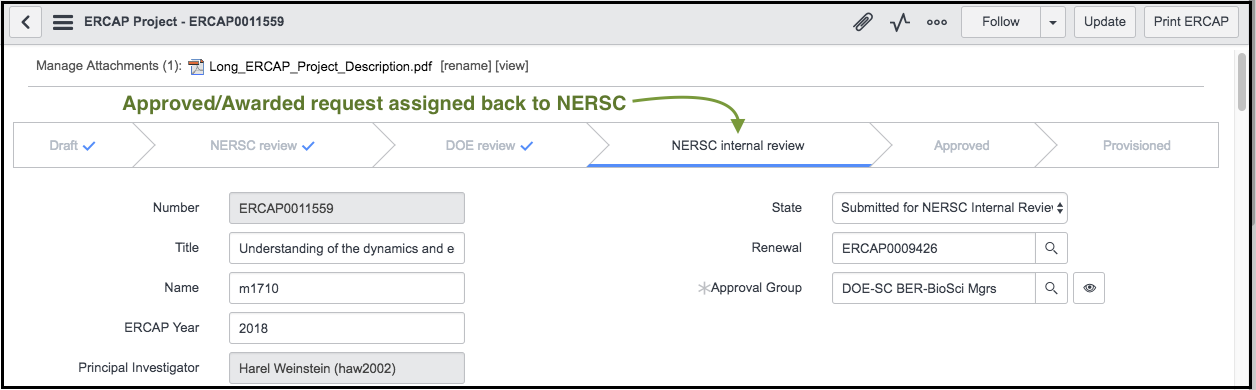1256x390 pixels.
Task: Edit the ERCAP Year field
Action: click(347, 328)
